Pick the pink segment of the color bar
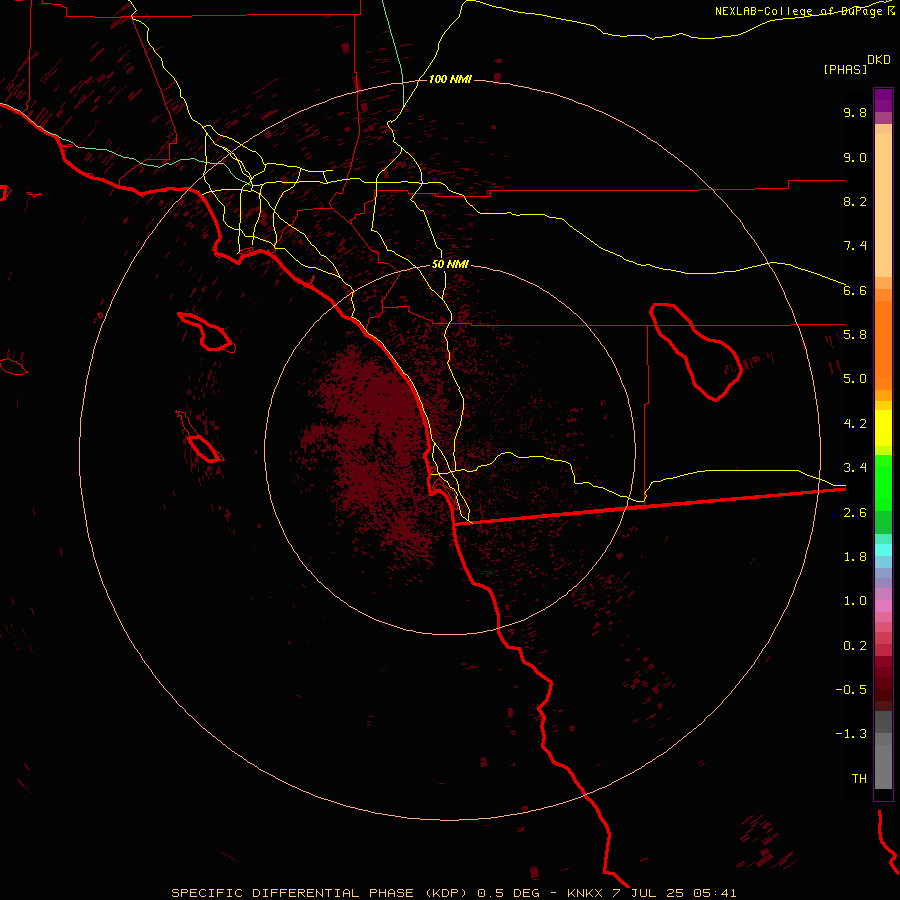900x900 pixels. pyautogui.click(x=883, y=606)
